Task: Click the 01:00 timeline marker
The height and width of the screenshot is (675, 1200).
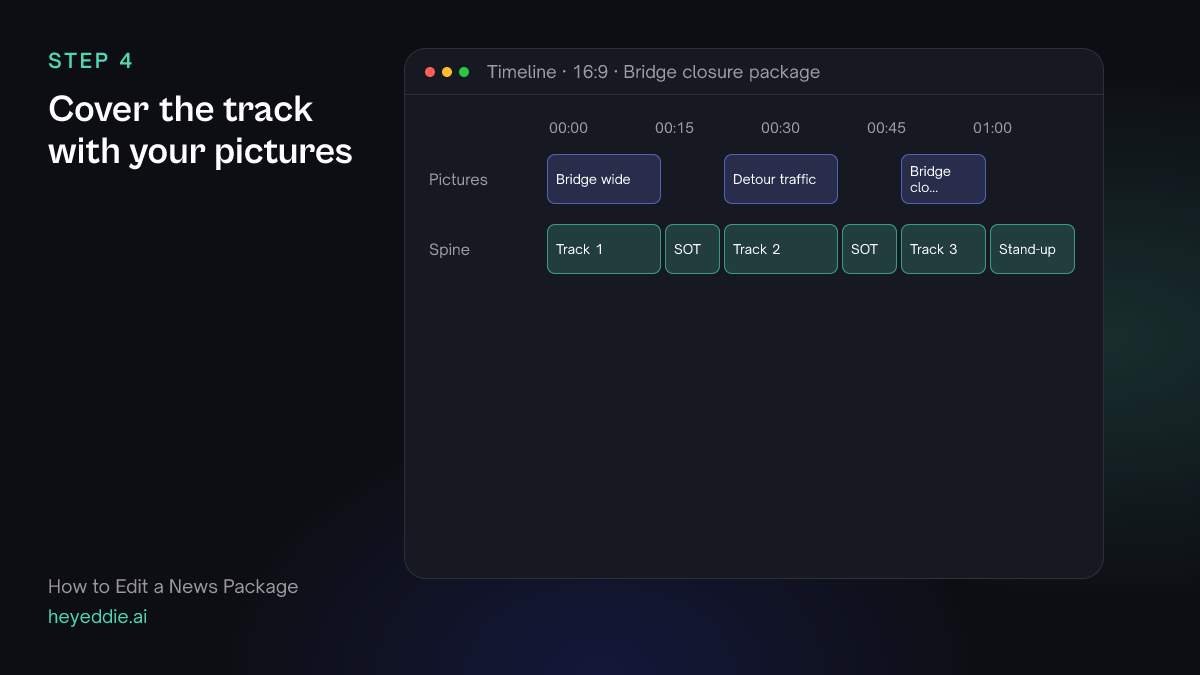Action: click(992, 128)
